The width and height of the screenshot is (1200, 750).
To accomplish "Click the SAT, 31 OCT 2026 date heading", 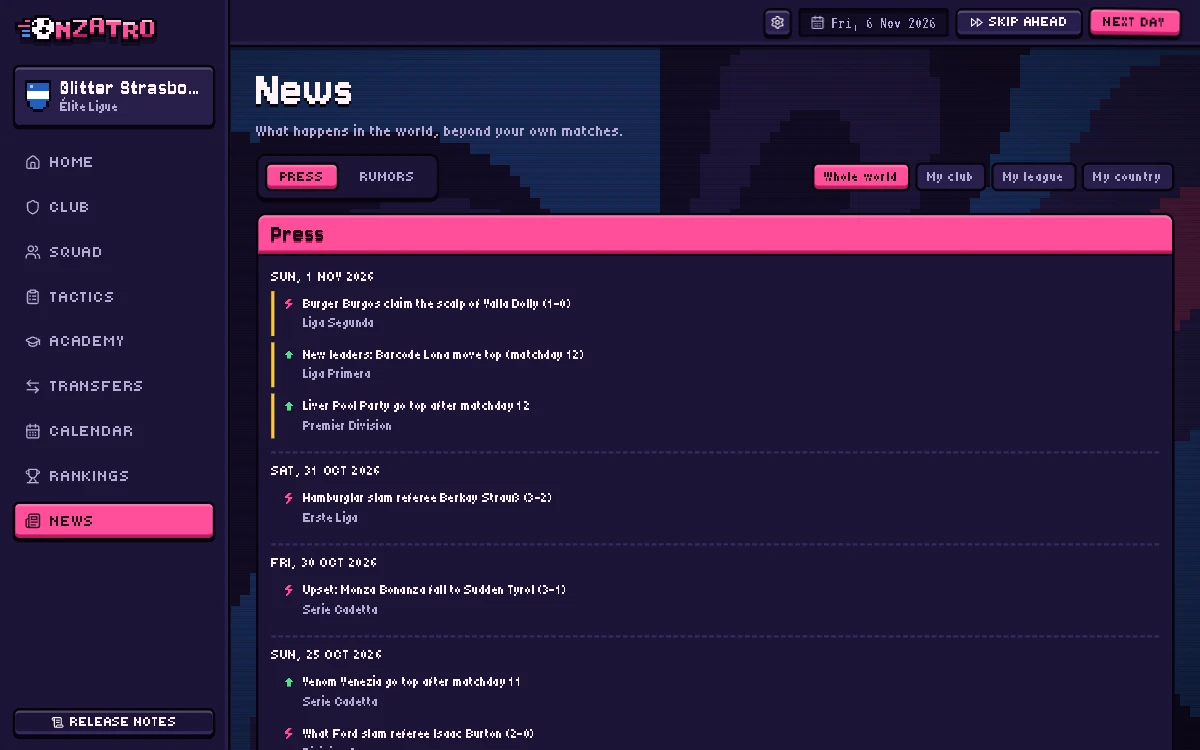I will click(x=325, y=471).
